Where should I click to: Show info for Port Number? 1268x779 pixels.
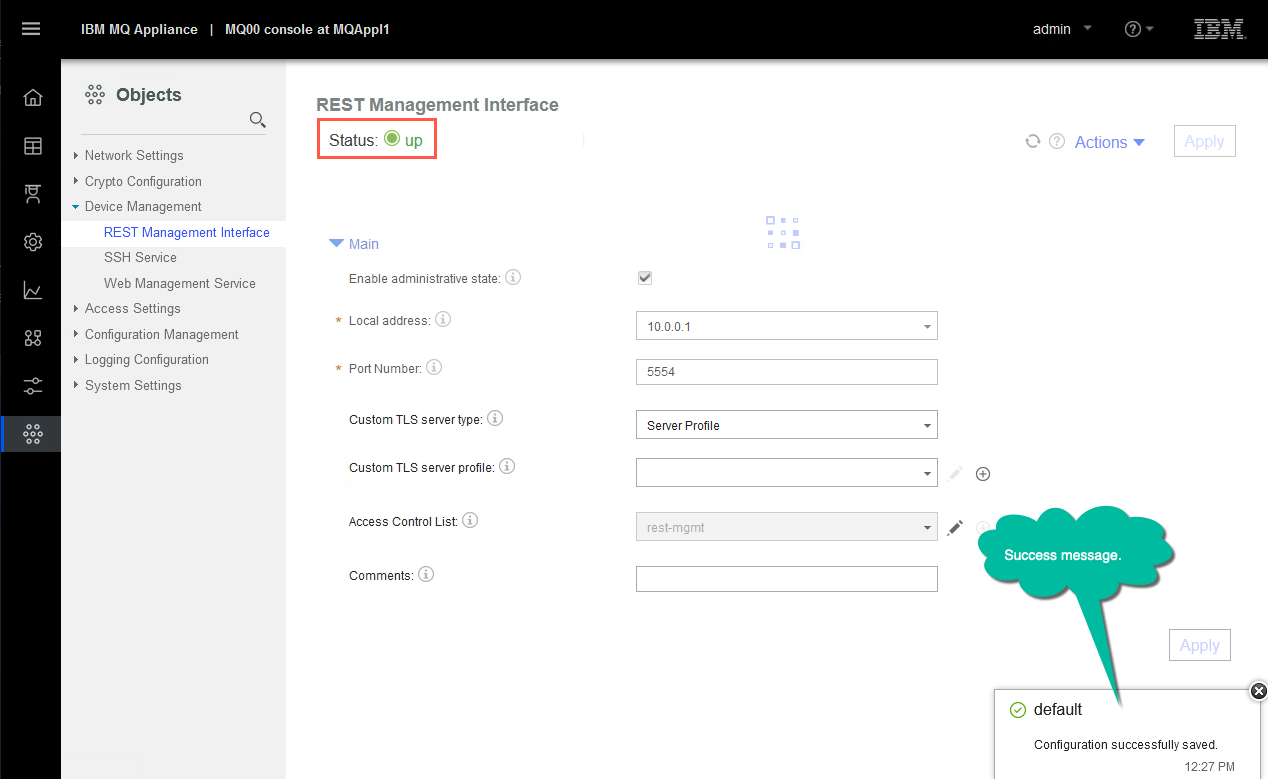pyautogui.click(x=434, y=367)
